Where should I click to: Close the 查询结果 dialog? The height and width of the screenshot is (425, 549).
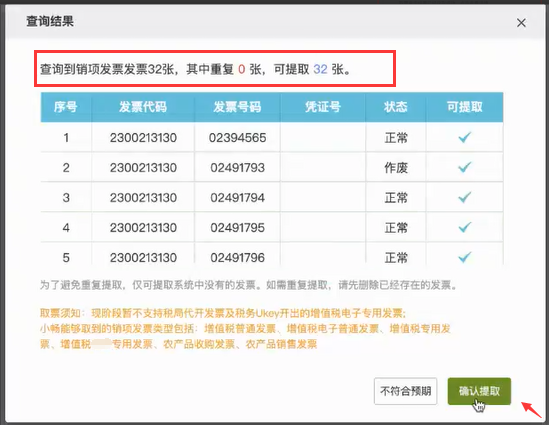[x=521, y=23]
